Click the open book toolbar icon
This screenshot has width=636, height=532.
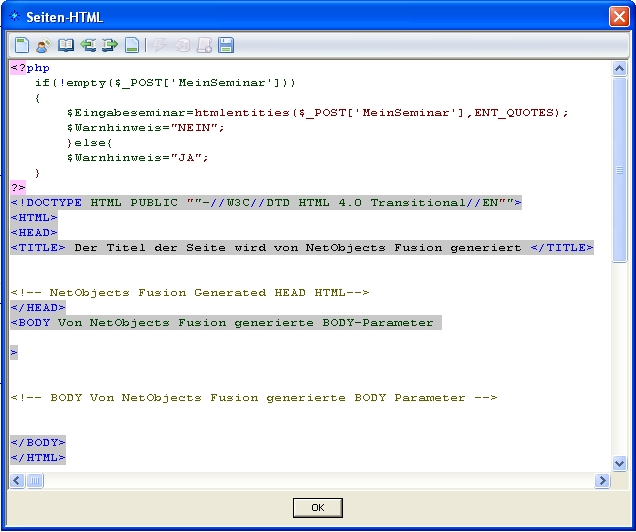66,45
